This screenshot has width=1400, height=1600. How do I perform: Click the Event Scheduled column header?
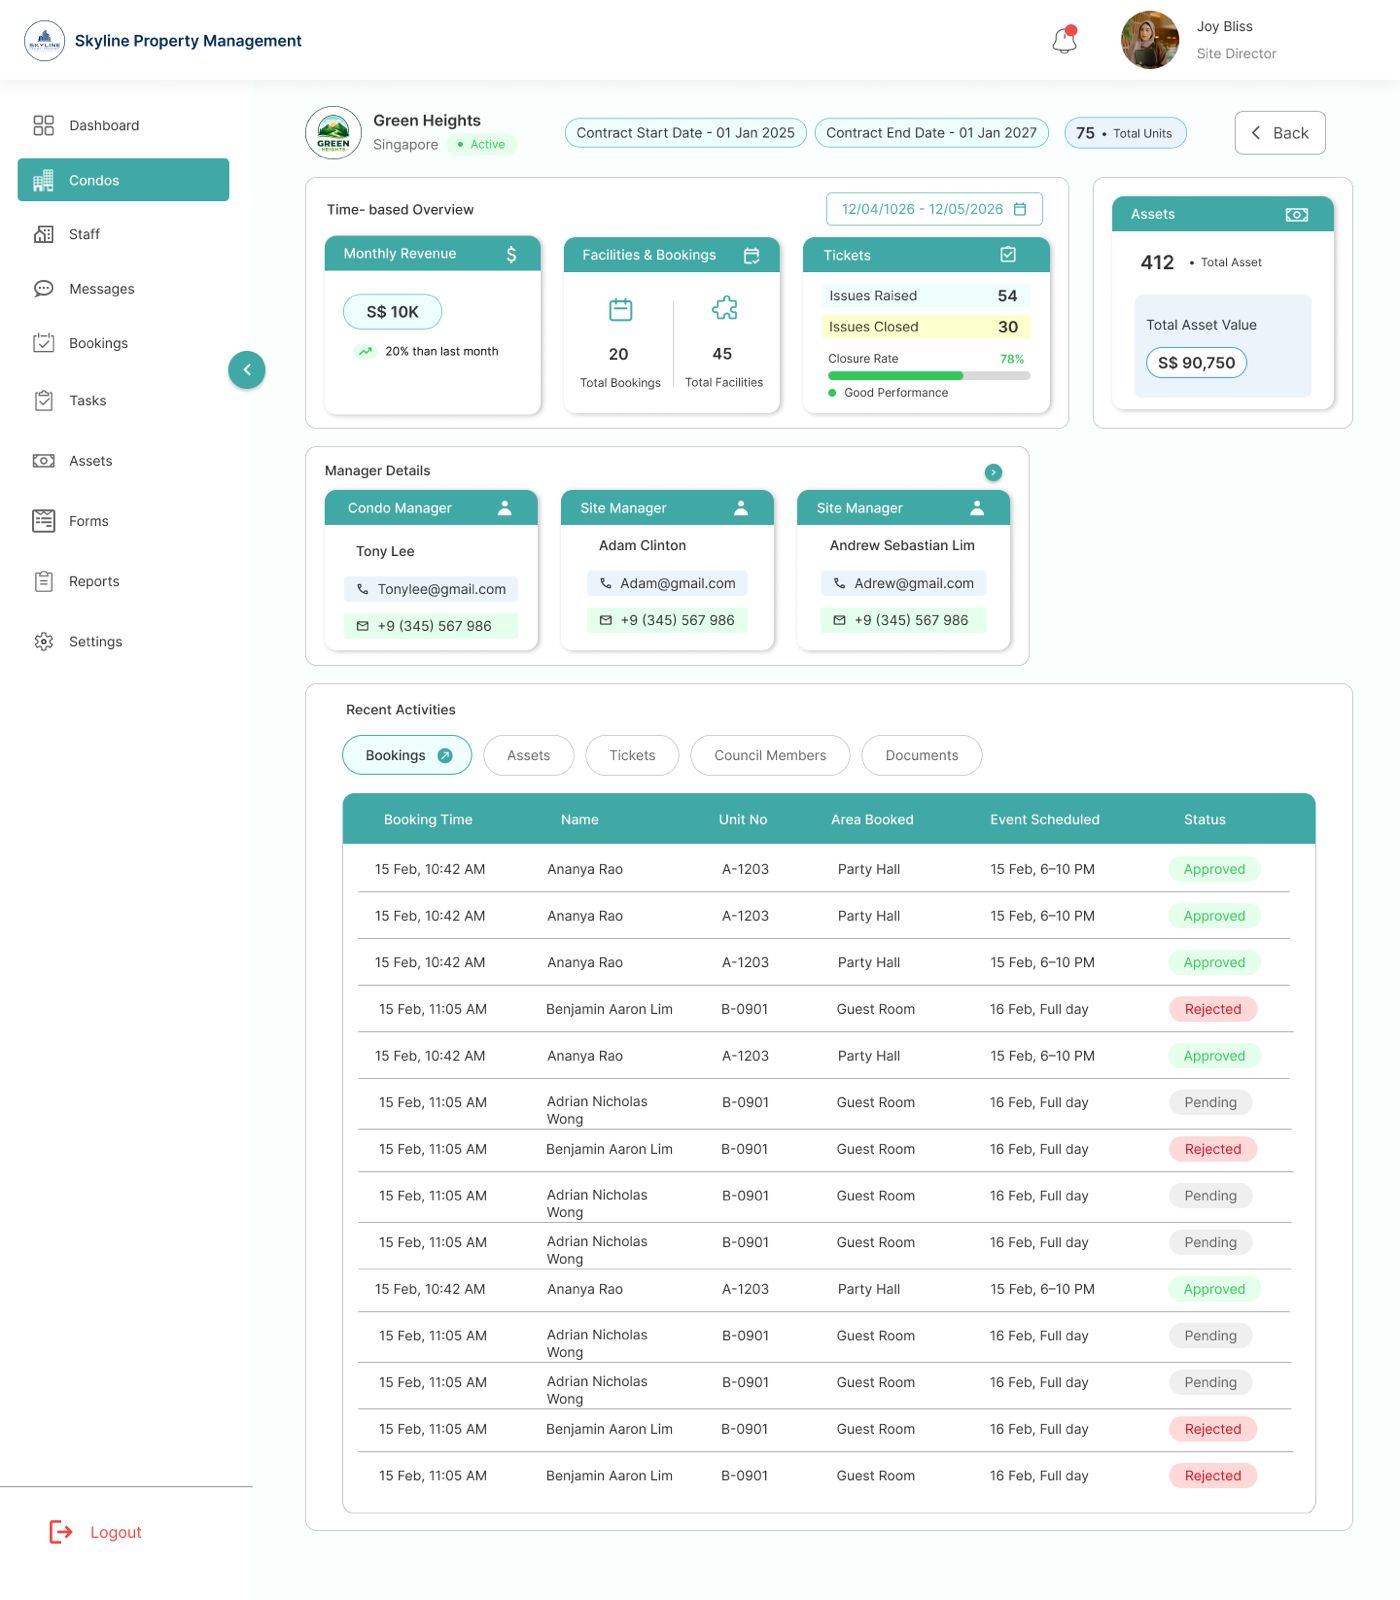pyautogui.click(x=1045, y=819)
